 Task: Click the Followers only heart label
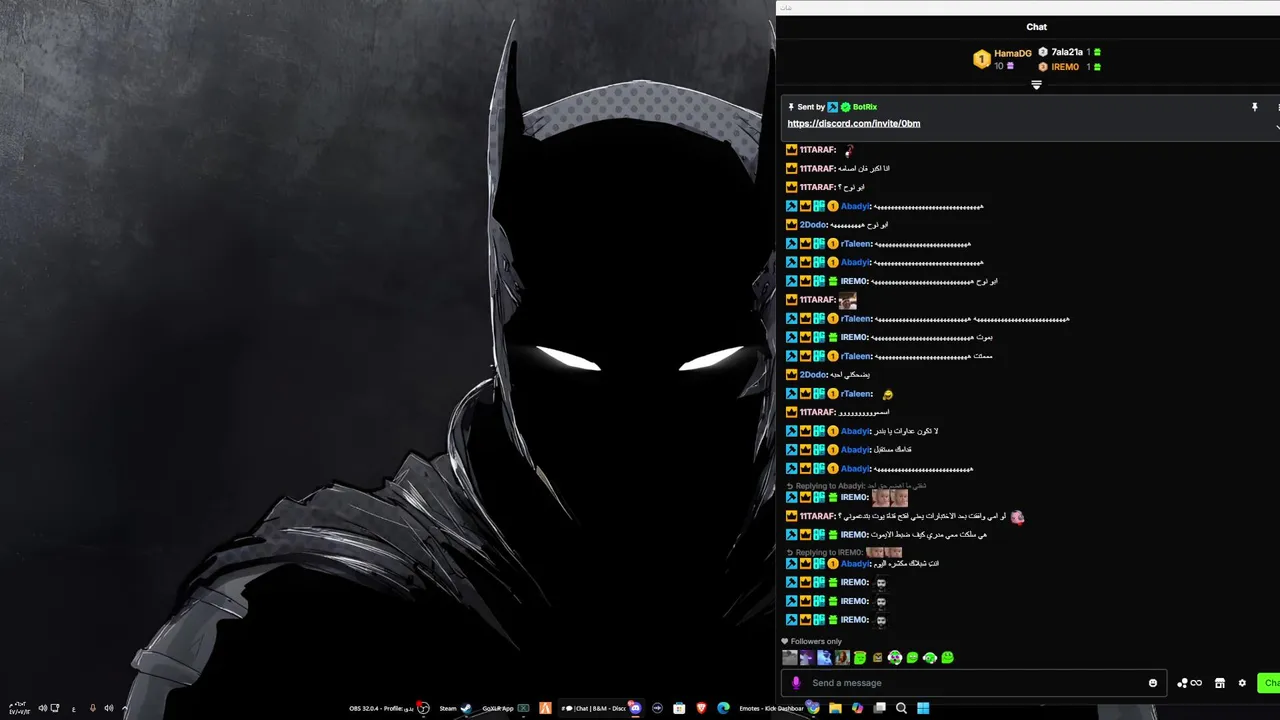pos(812,641)
